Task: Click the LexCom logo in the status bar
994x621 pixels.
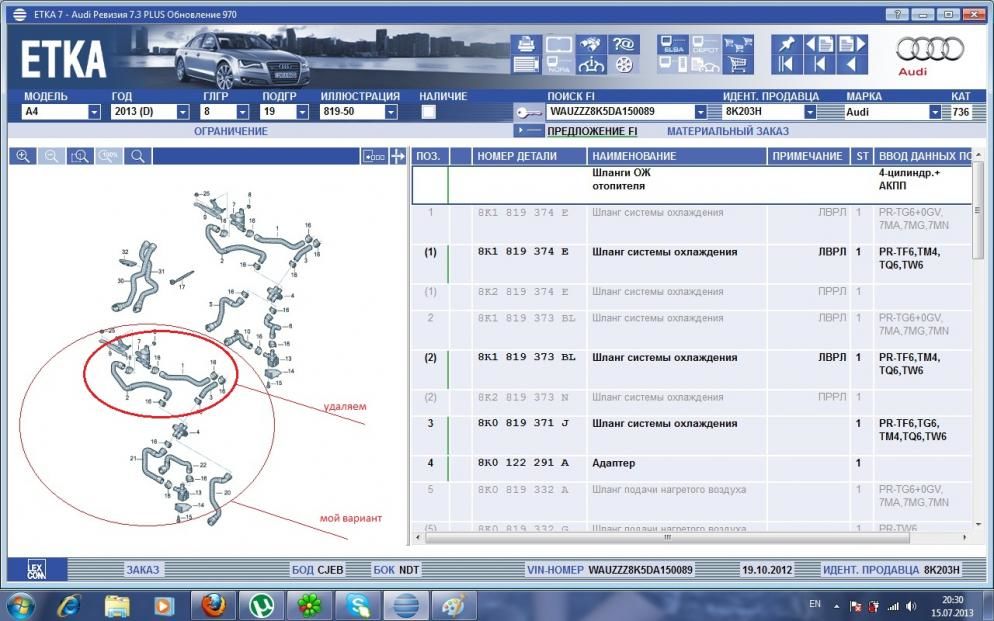Action: point(37,570)
